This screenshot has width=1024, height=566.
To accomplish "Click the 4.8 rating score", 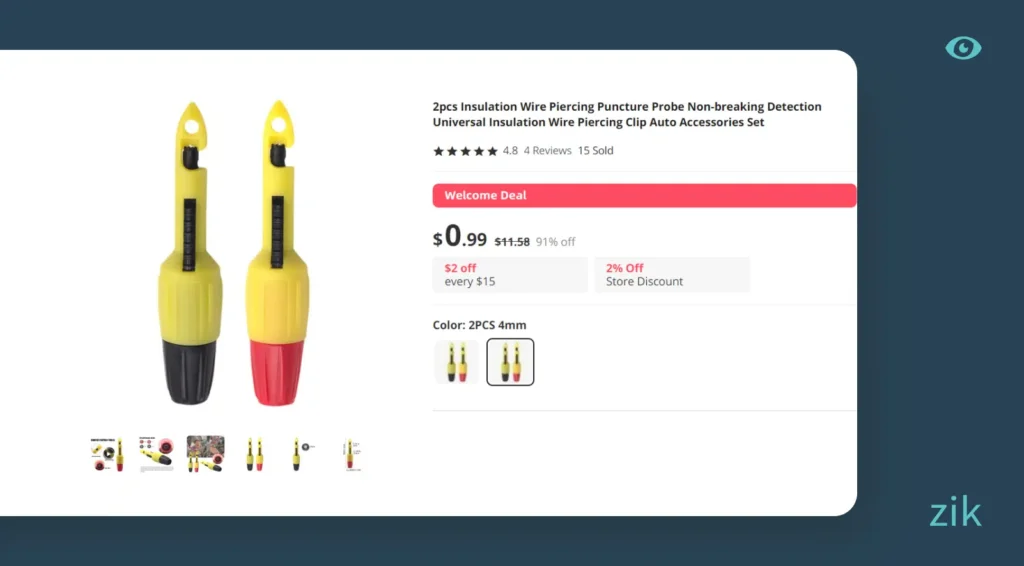I will pos(510,151).
